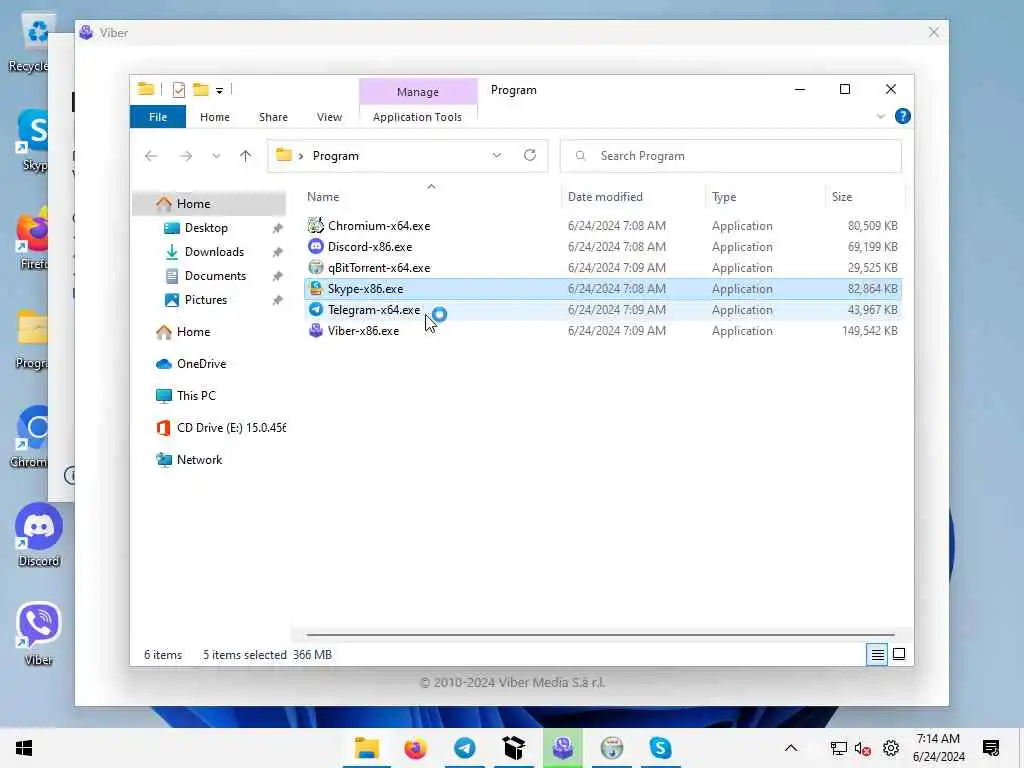
Task: Unpin Pictures from quick access
Action: click(278, 300)
